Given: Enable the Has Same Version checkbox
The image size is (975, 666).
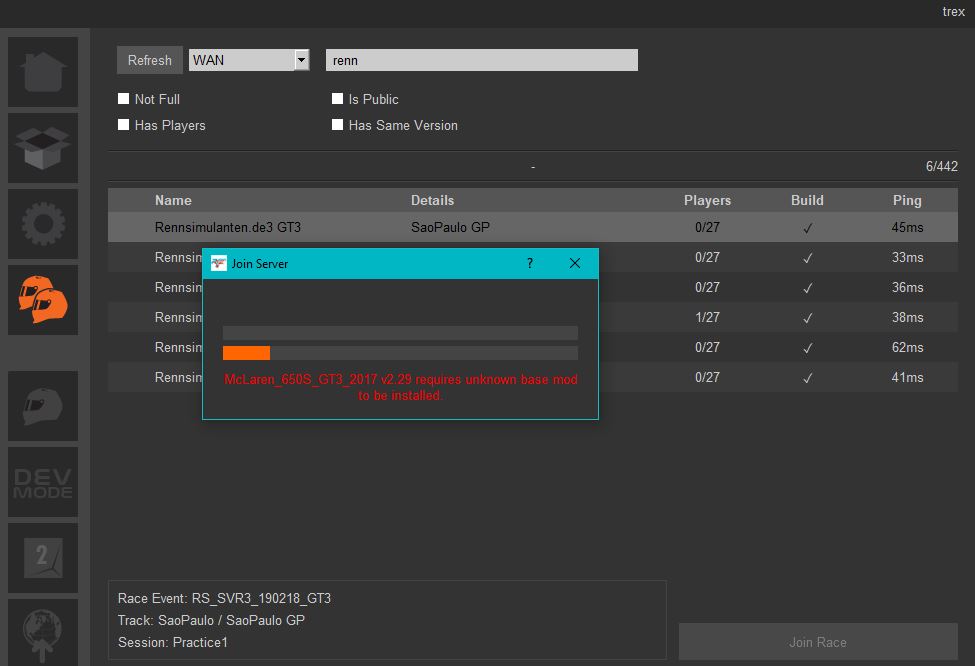Looking at the screenshot, I should coord(338,125).
